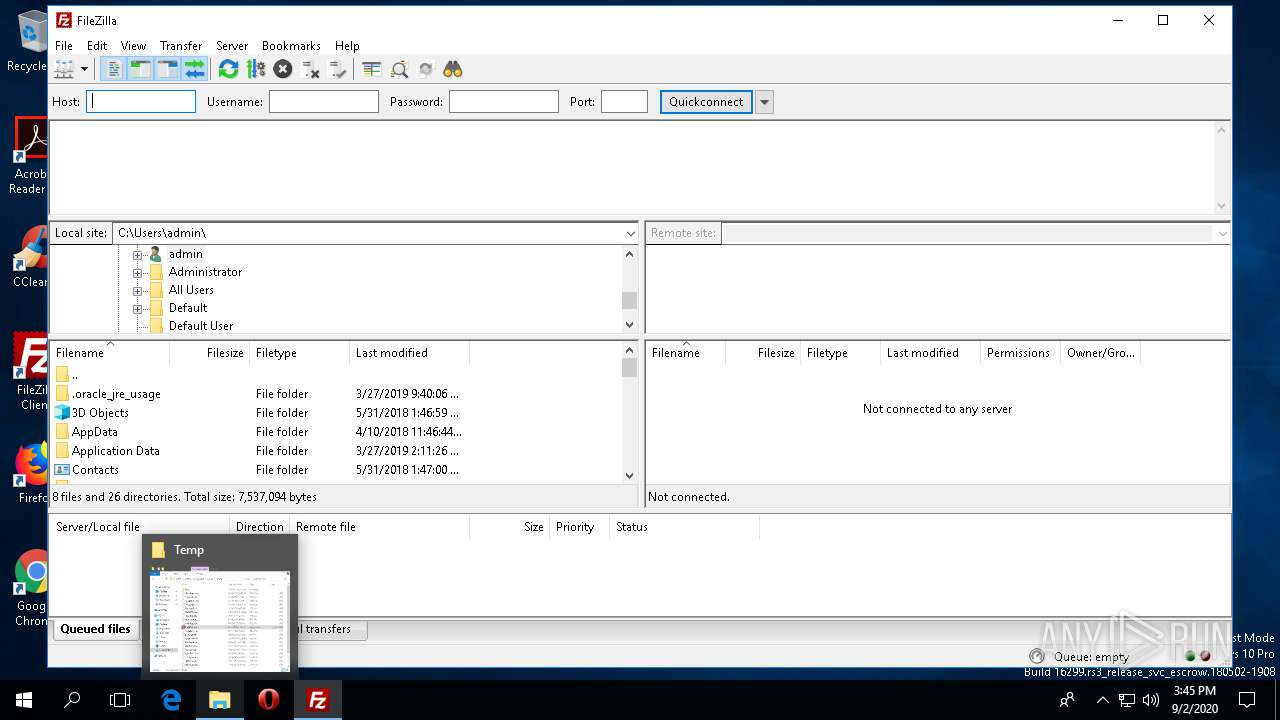Screen dimensions: 1280x720
Task: Open the File menu
Action: (x=64, y=46)
